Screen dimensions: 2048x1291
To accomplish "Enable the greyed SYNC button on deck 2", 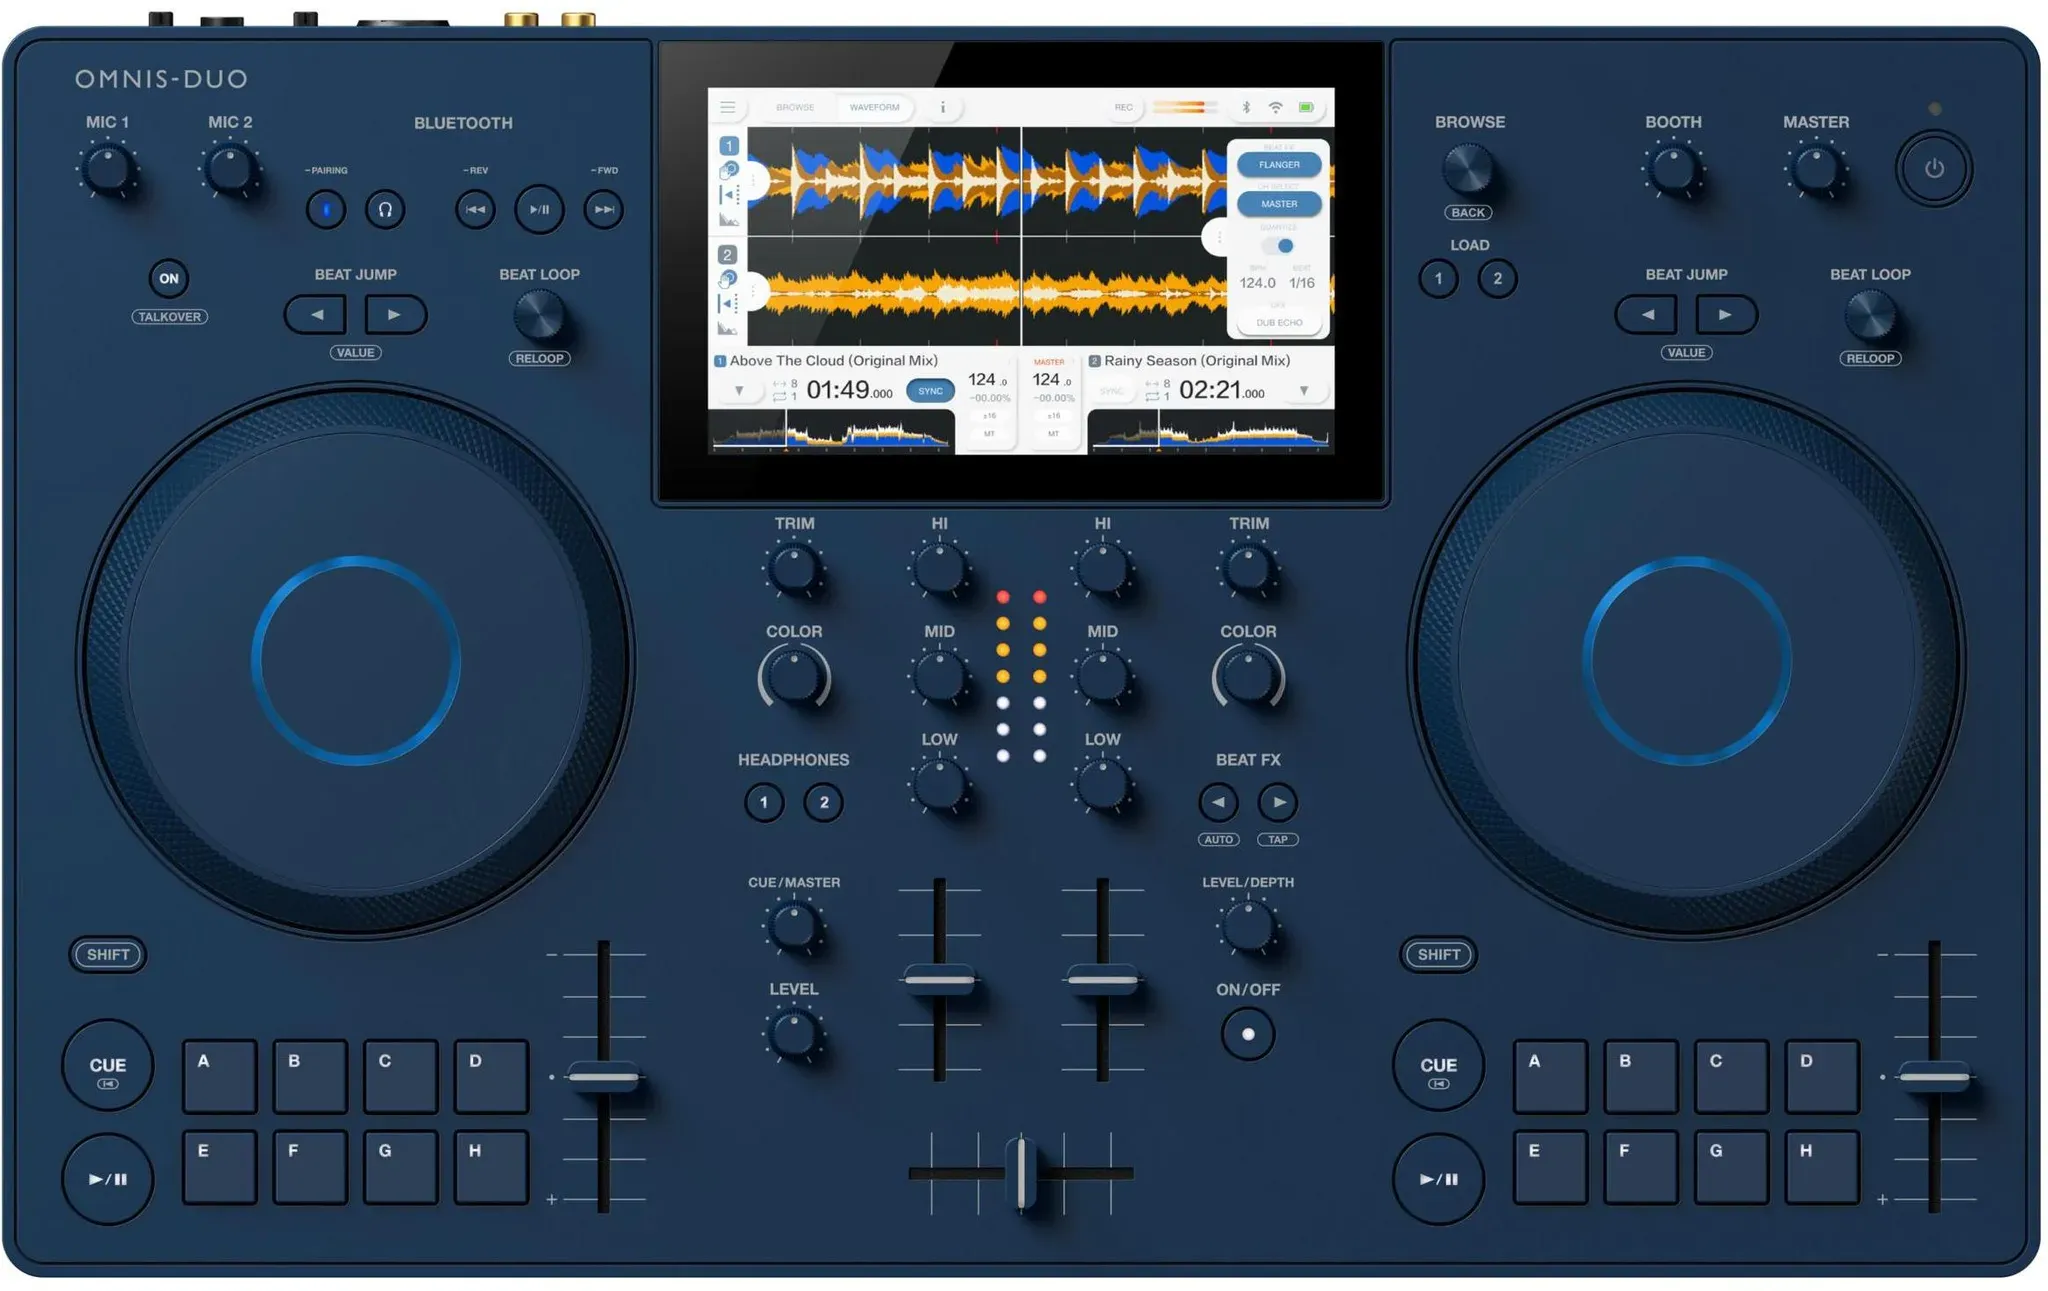I will pyautogui.click(x=1112, y=391).
